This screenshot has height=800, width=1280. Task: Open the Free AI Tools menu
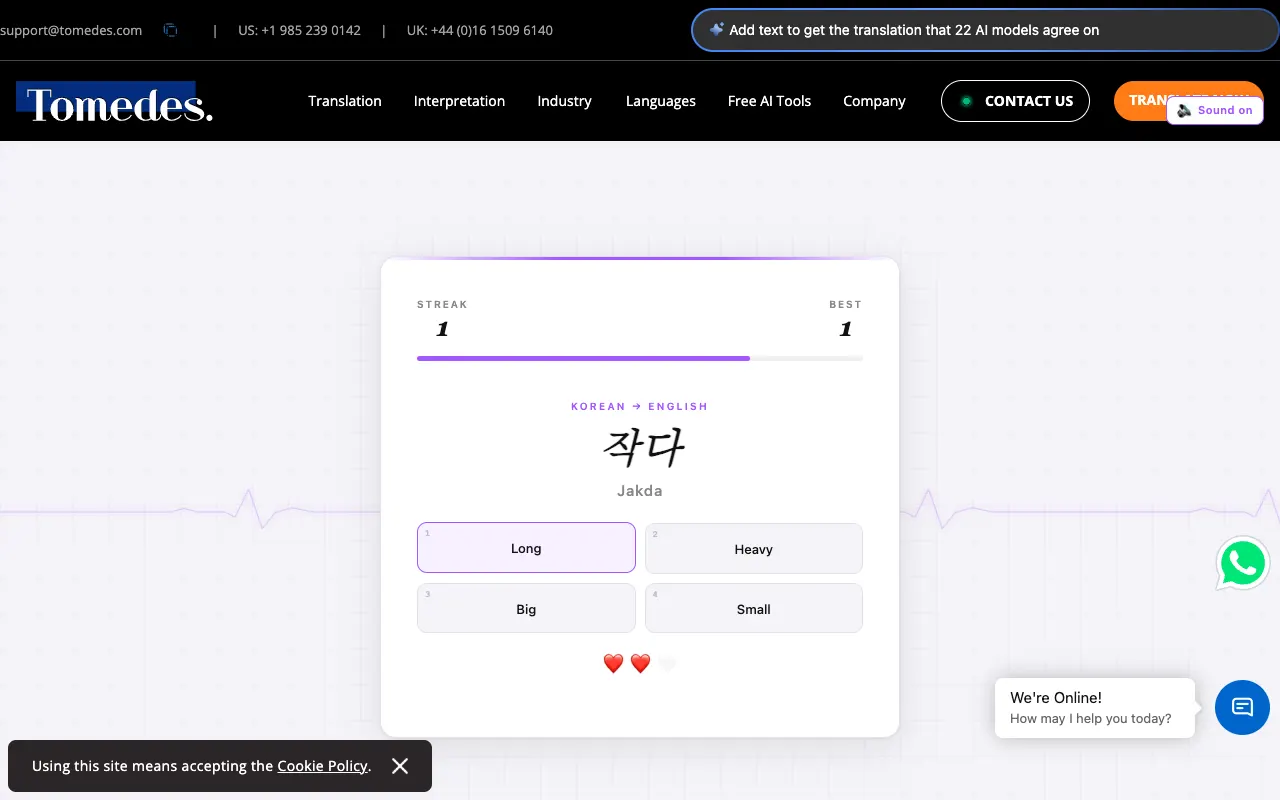point(769,101)
